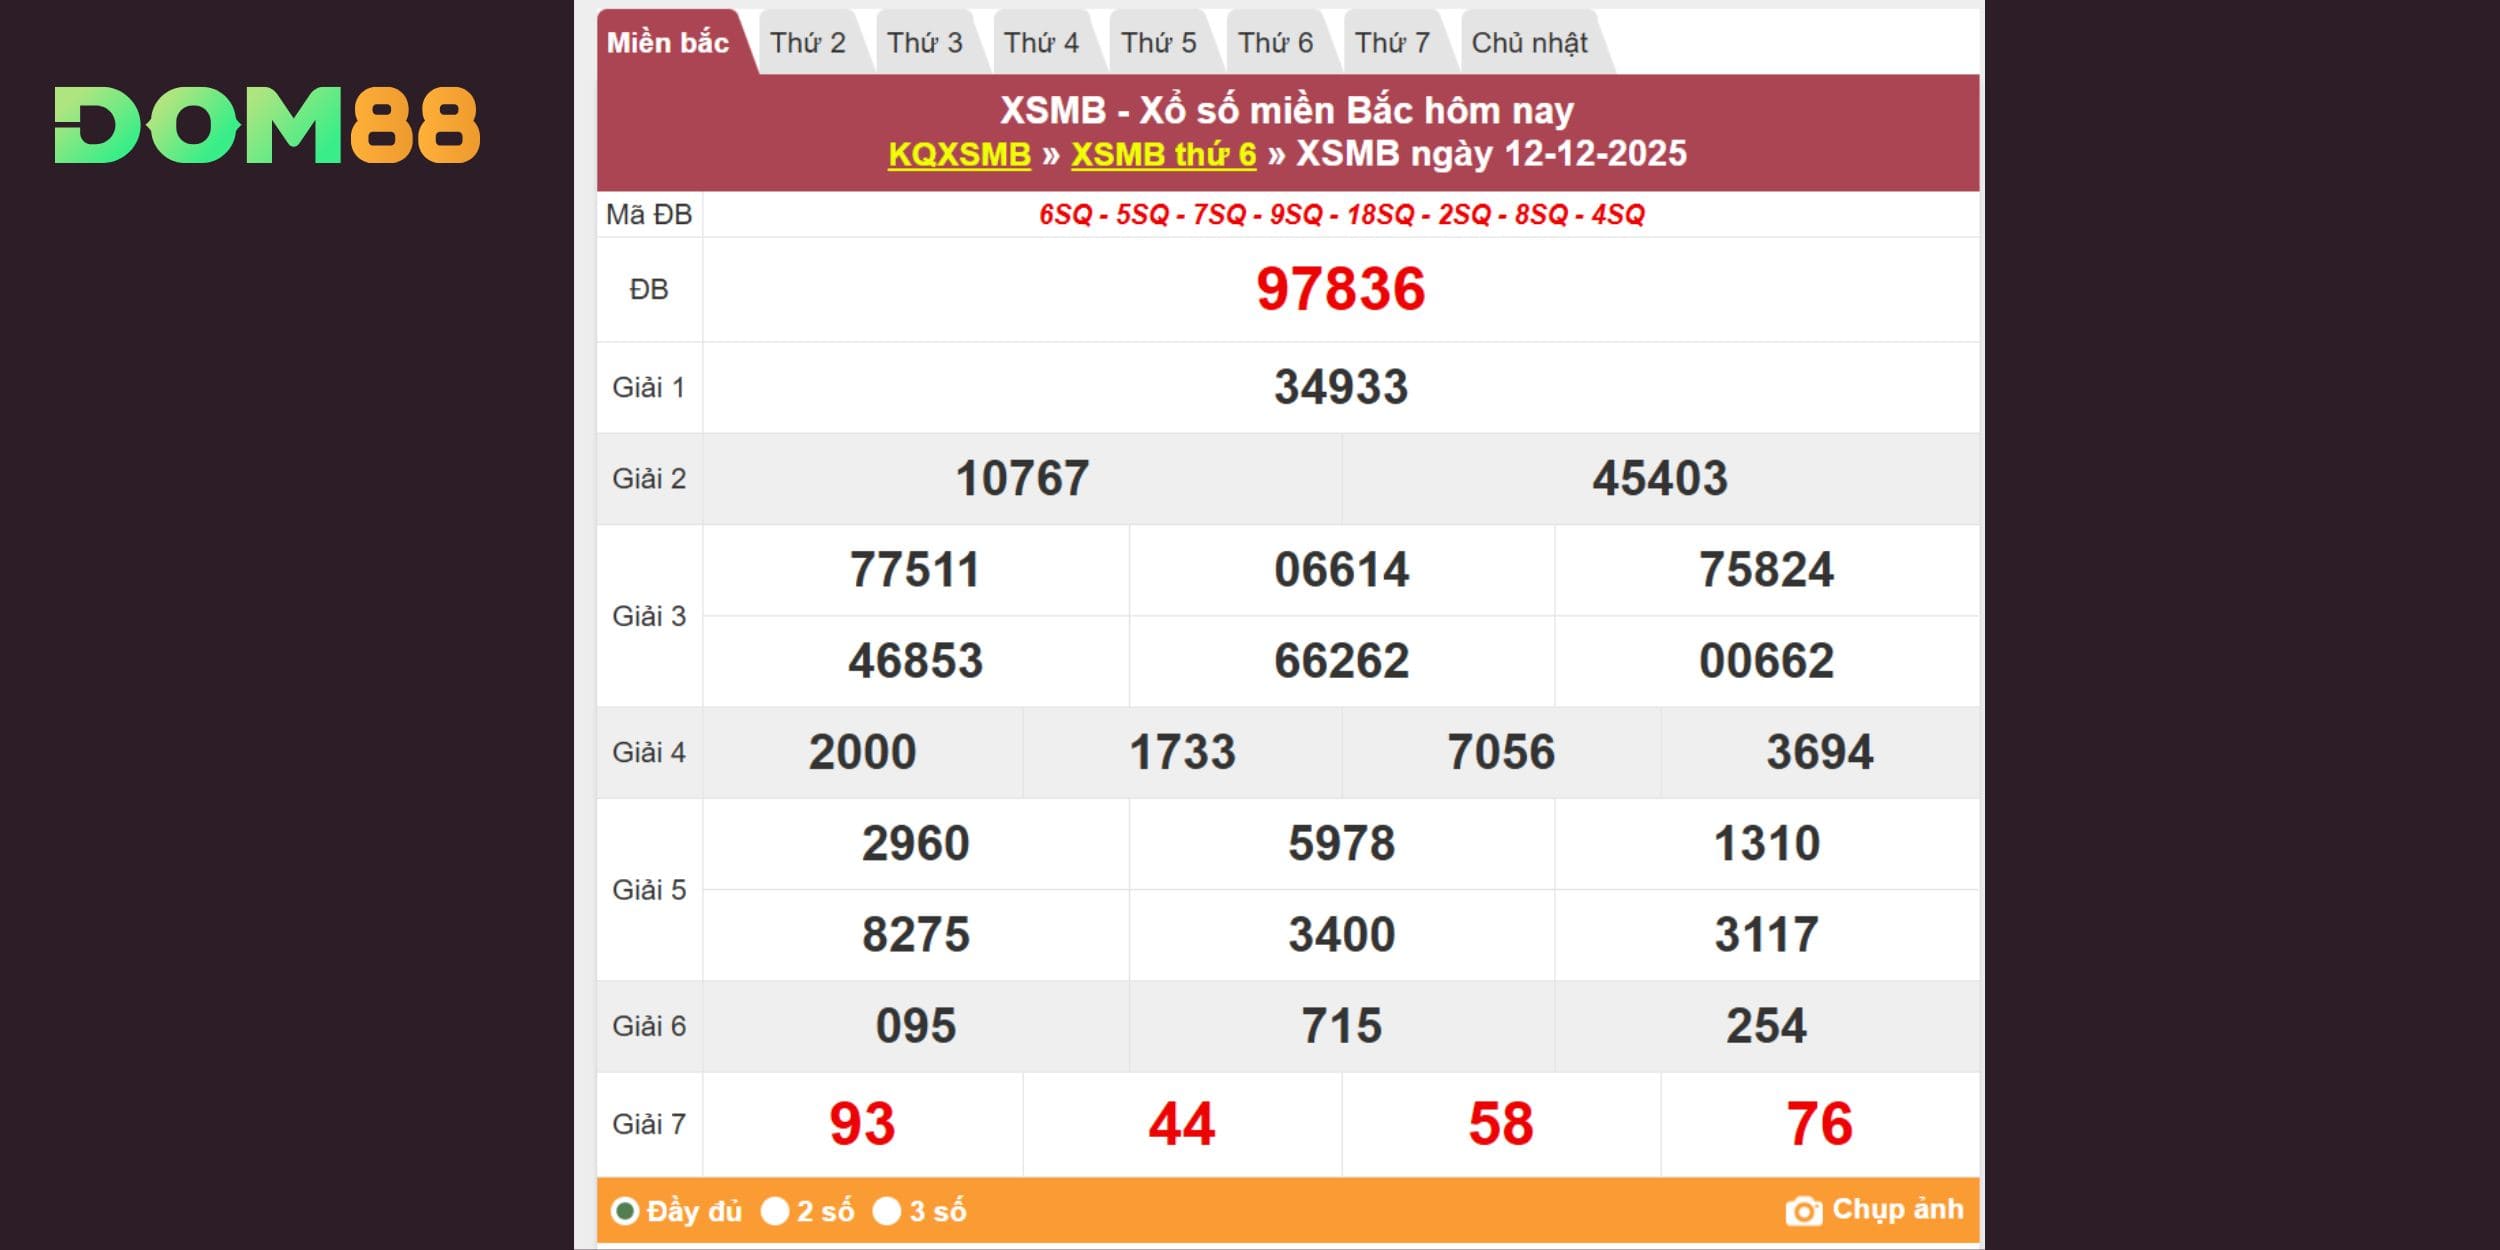Click the special prize number 97836

click(1340, 289)
